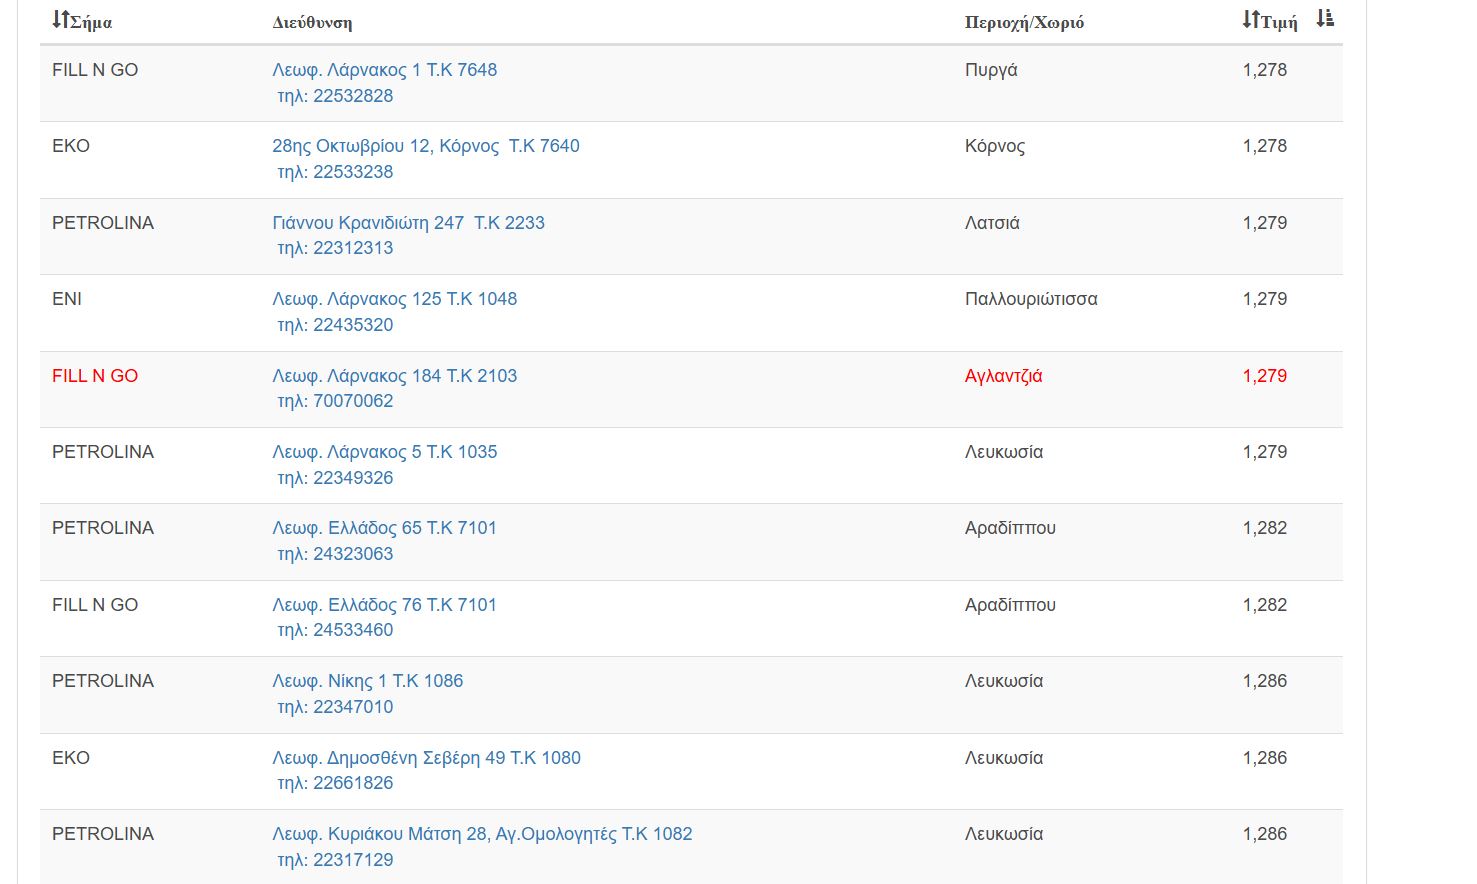Follow the Λεωφ. Λάρνακος 125 Τ.Κ 1048 link

(x=394, y=299)
